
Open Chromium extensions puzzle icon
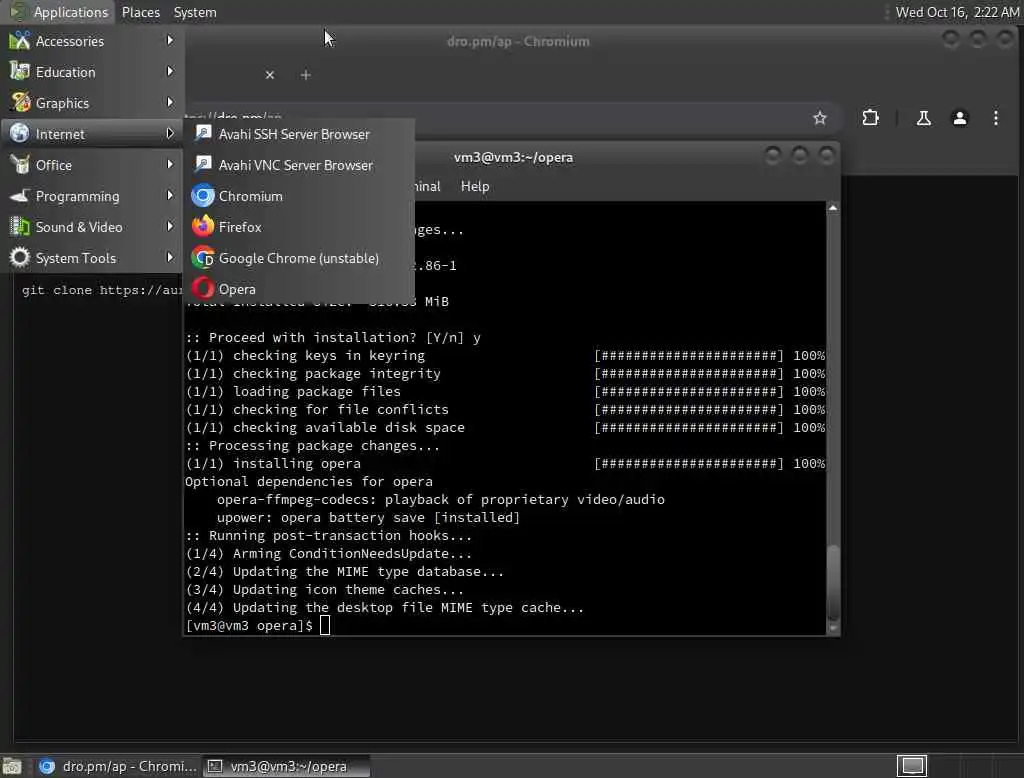(x=870, y=118)
